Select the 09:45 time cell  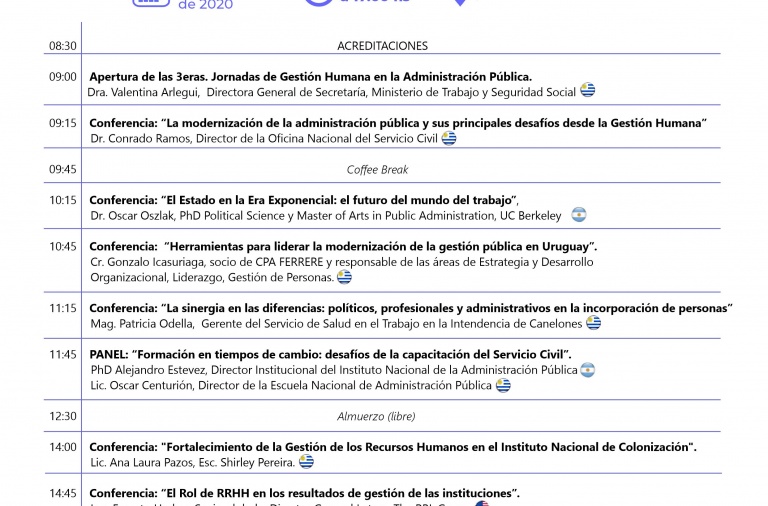(x=63, y=169)
